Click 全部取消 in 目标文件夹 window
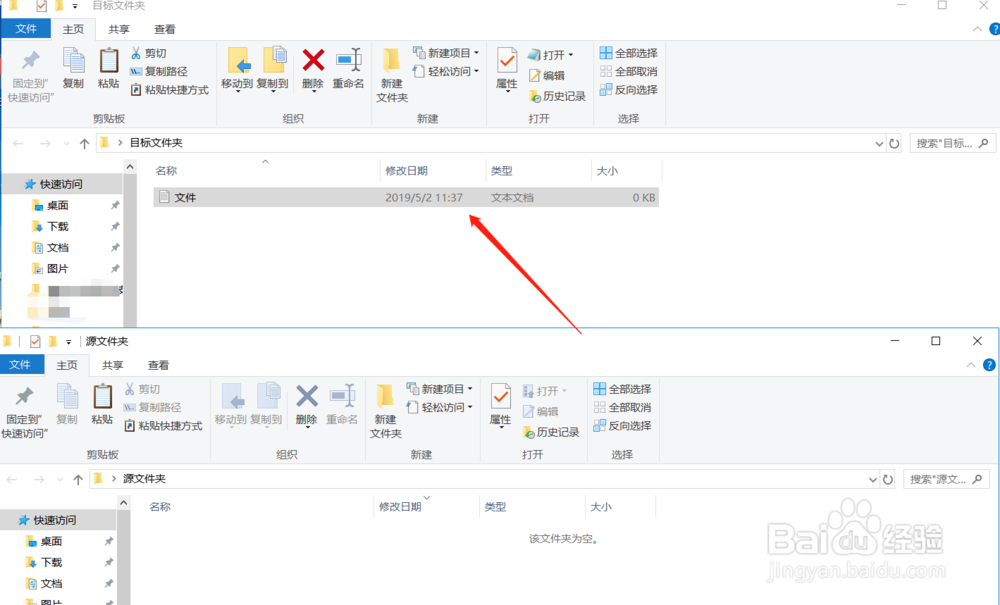Image resolution: width=1000 pixels, height=605 pixels. pyautogui.click(x=629, y=71)
